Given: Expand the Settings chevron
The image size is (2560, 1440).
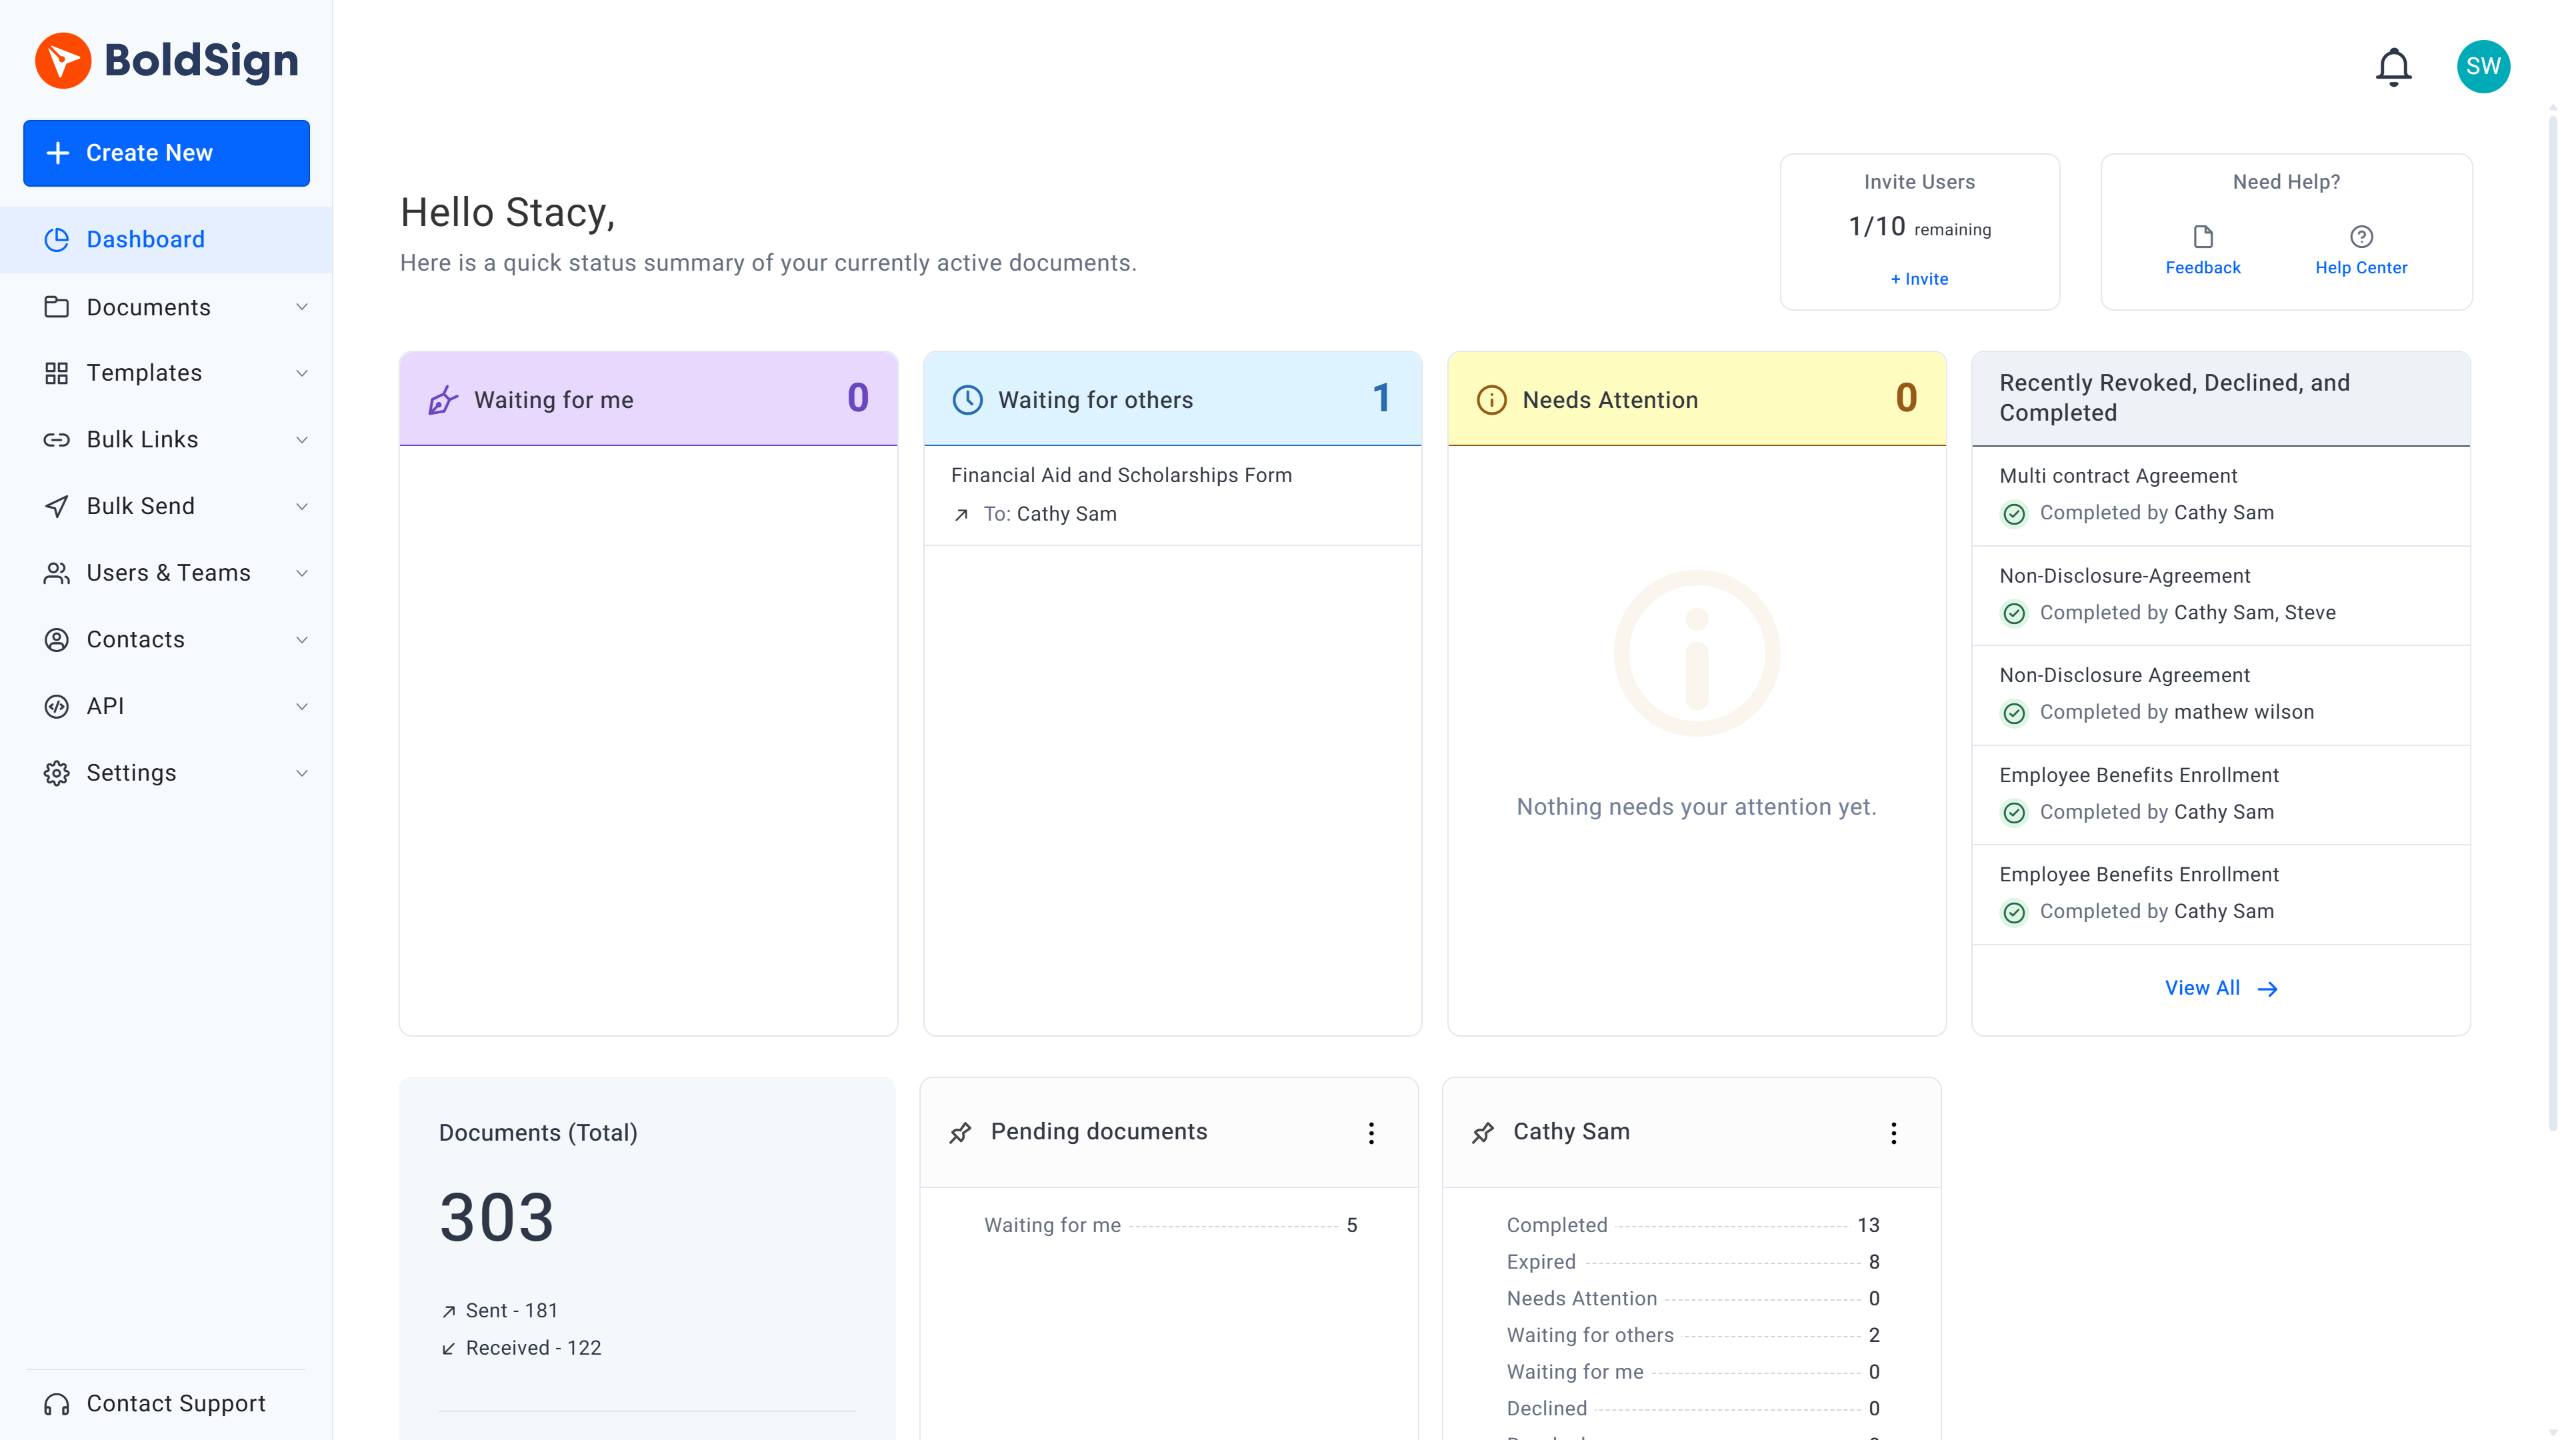Looking at the screenshot, I should pyautogui.click(x=301, y=773).
